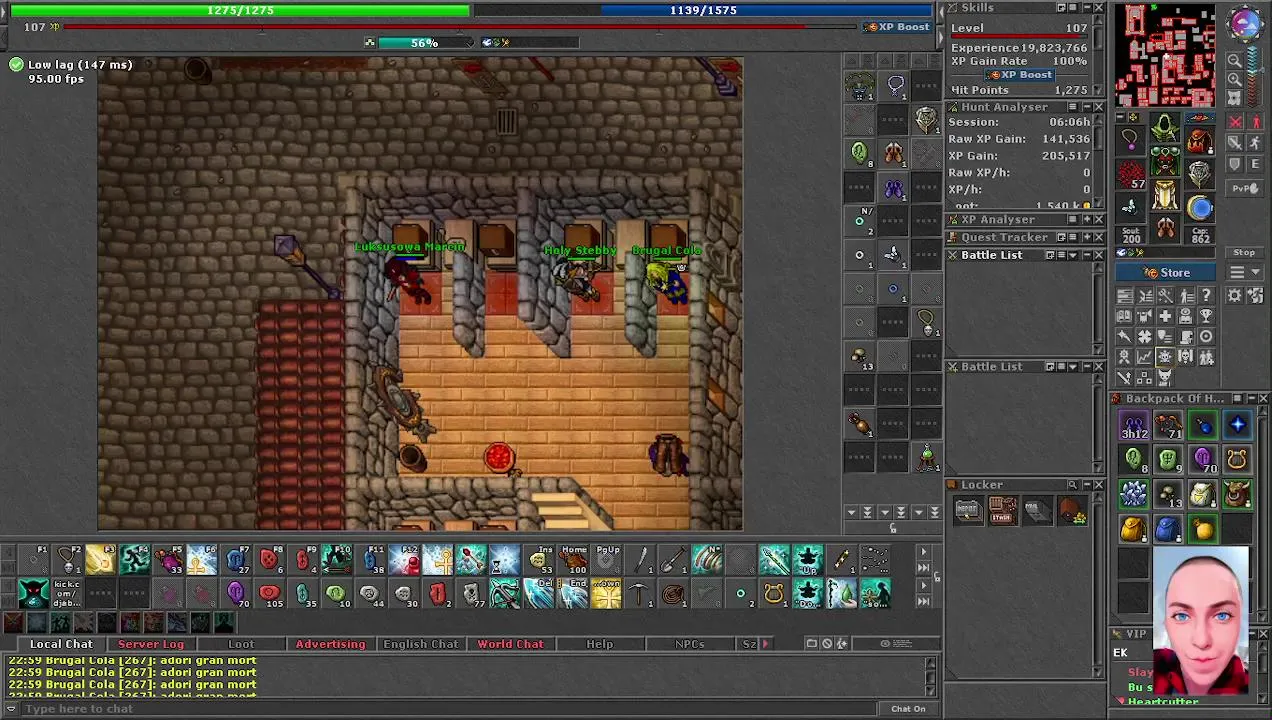
Task: Open the options gear icon
Action: point(1235,295)
